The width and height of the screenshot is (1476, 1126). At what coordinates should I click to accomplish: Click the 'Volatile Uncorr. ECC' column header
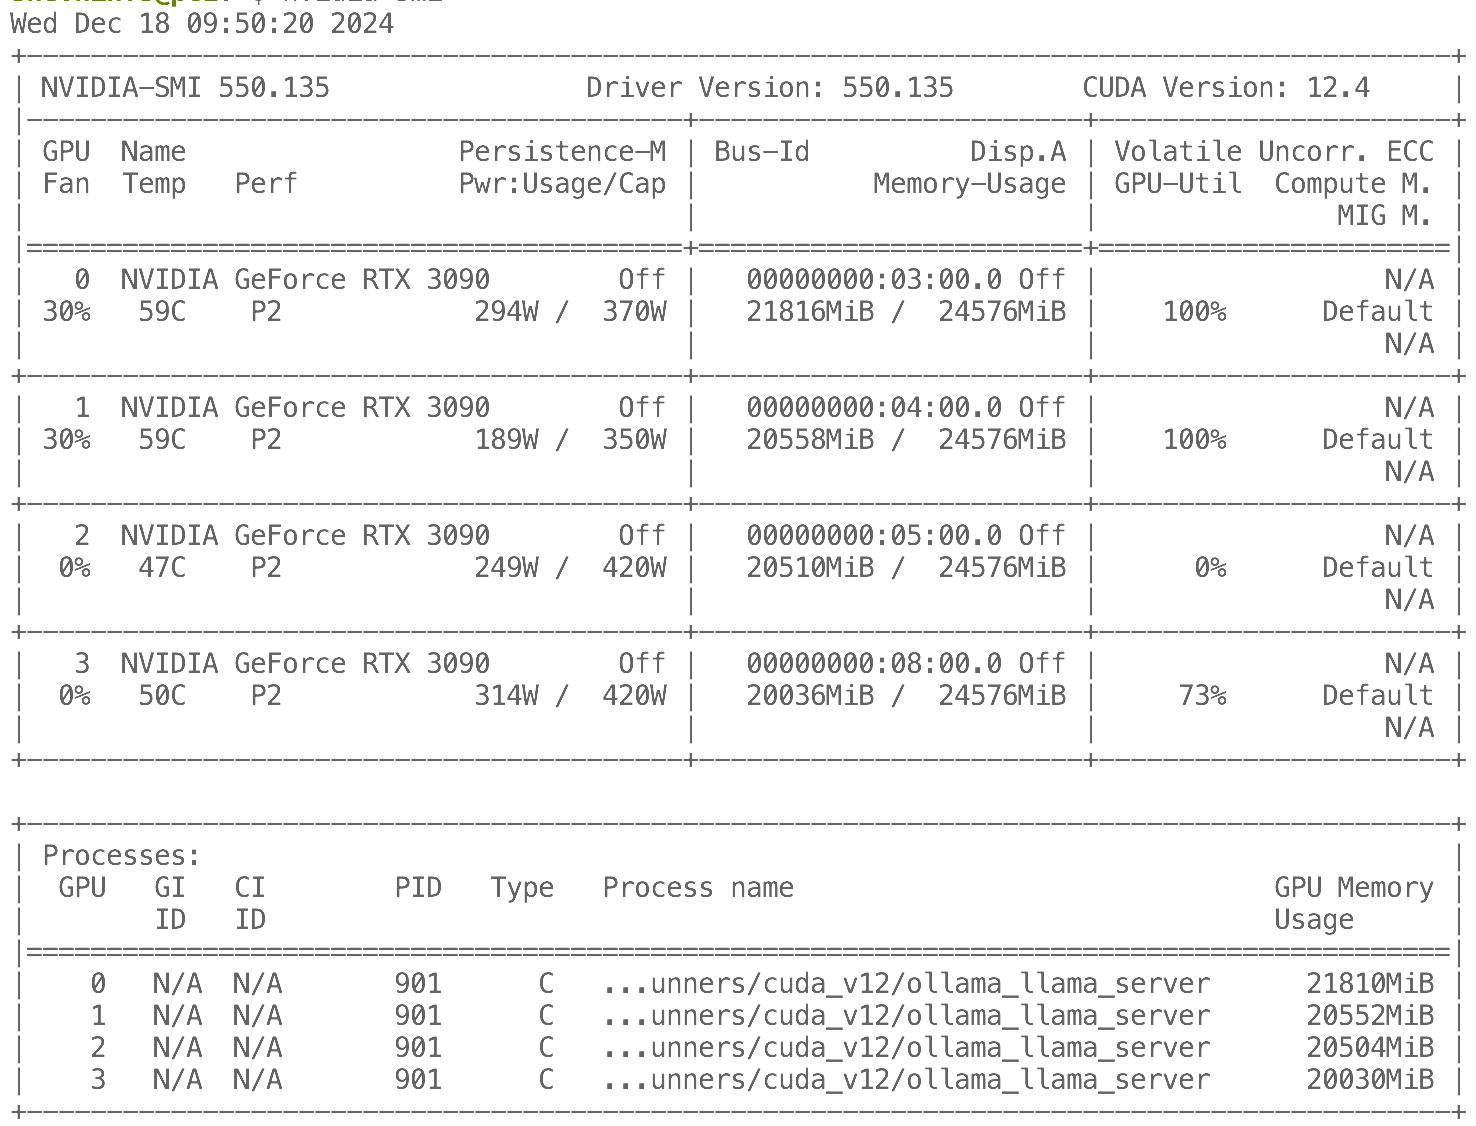coord(1273,152)
